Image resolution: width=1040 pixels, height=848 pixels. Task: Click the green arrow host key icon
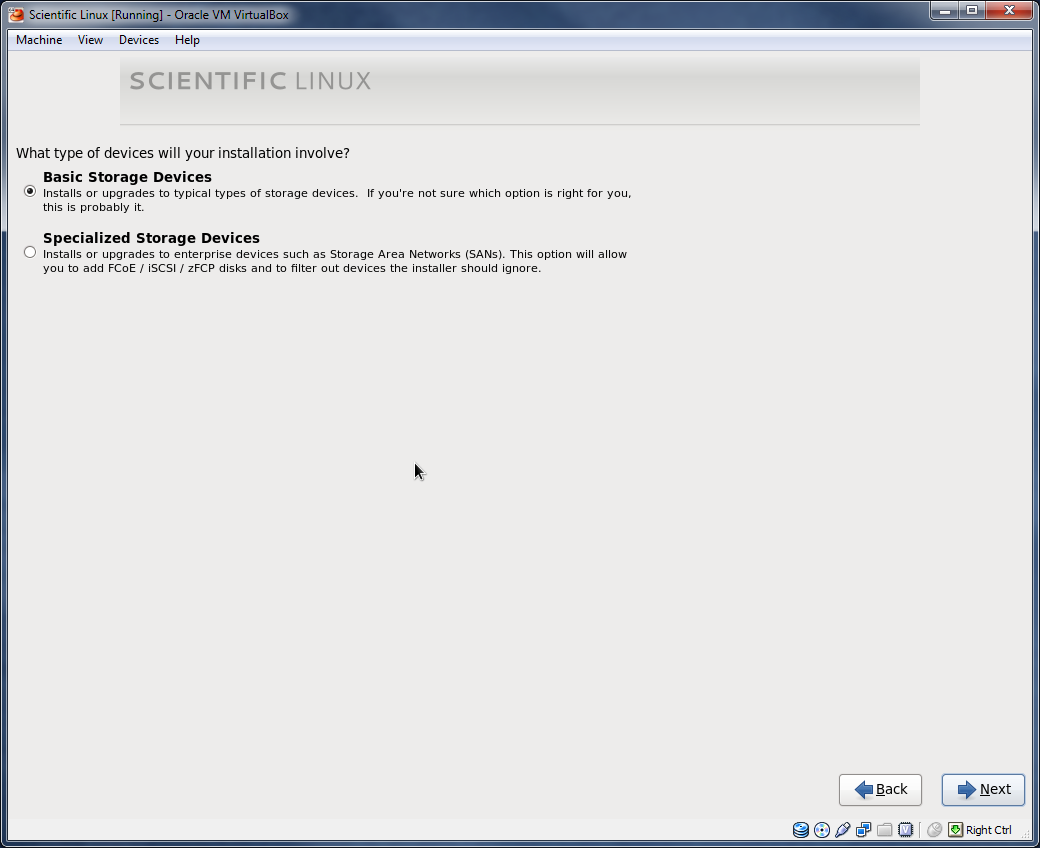click(x=955, y=829)
